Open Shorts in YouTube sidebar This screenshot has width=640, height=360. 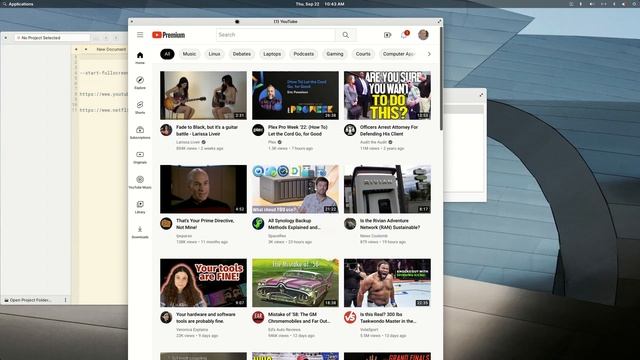(x=140, y=107)
